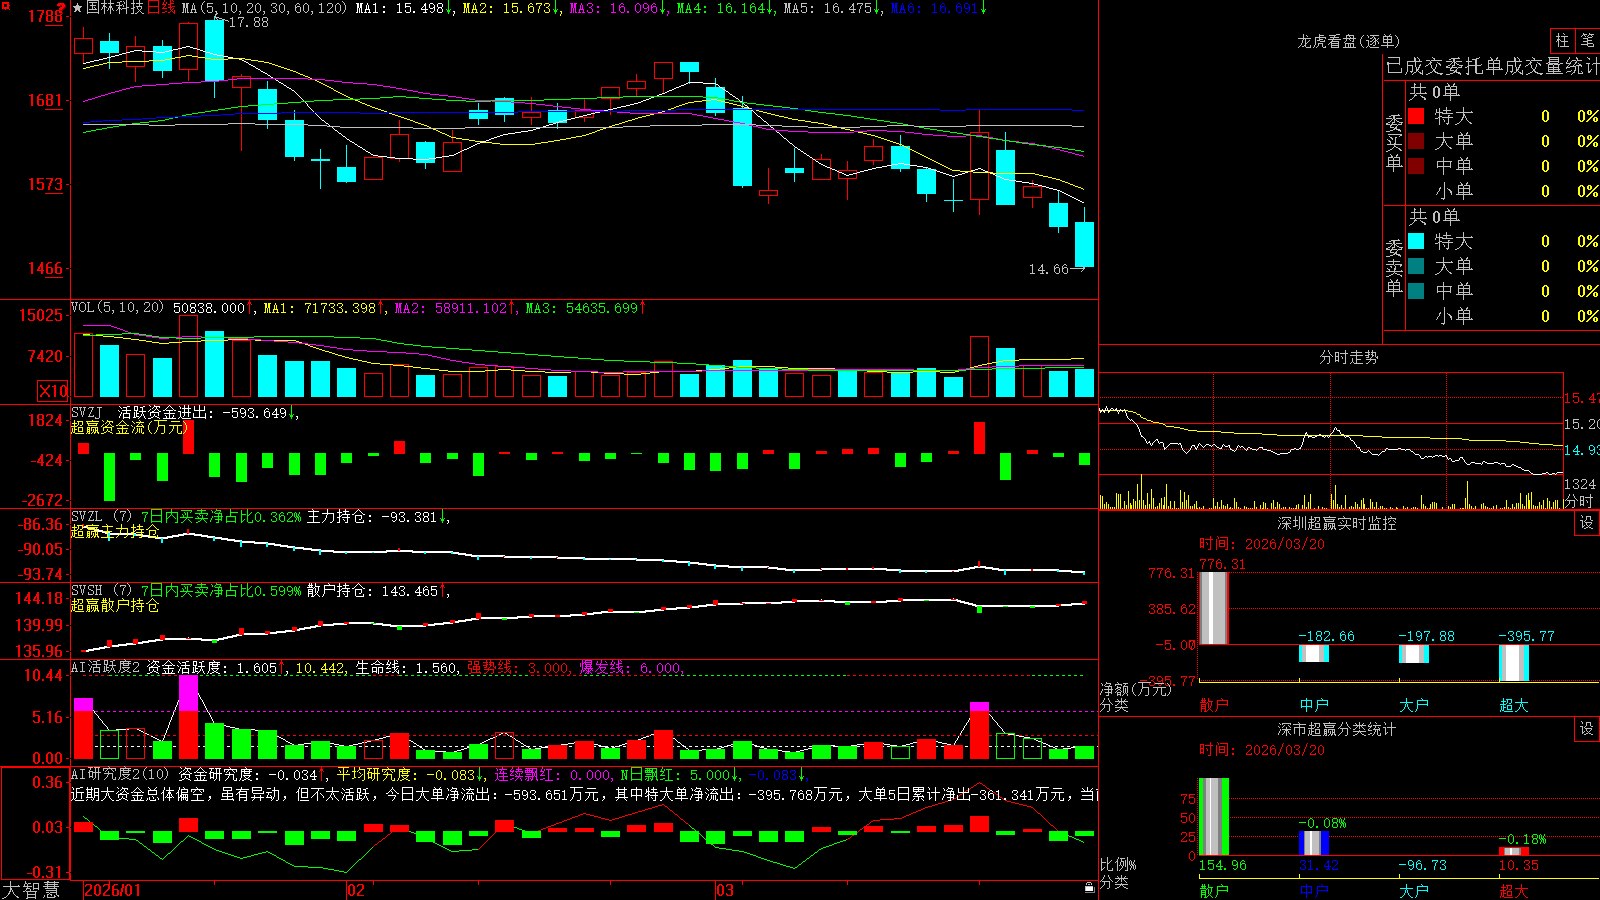Click 已成交委托单成交量统计 header
The image size is (1600, 900).
coord(1492,66)
